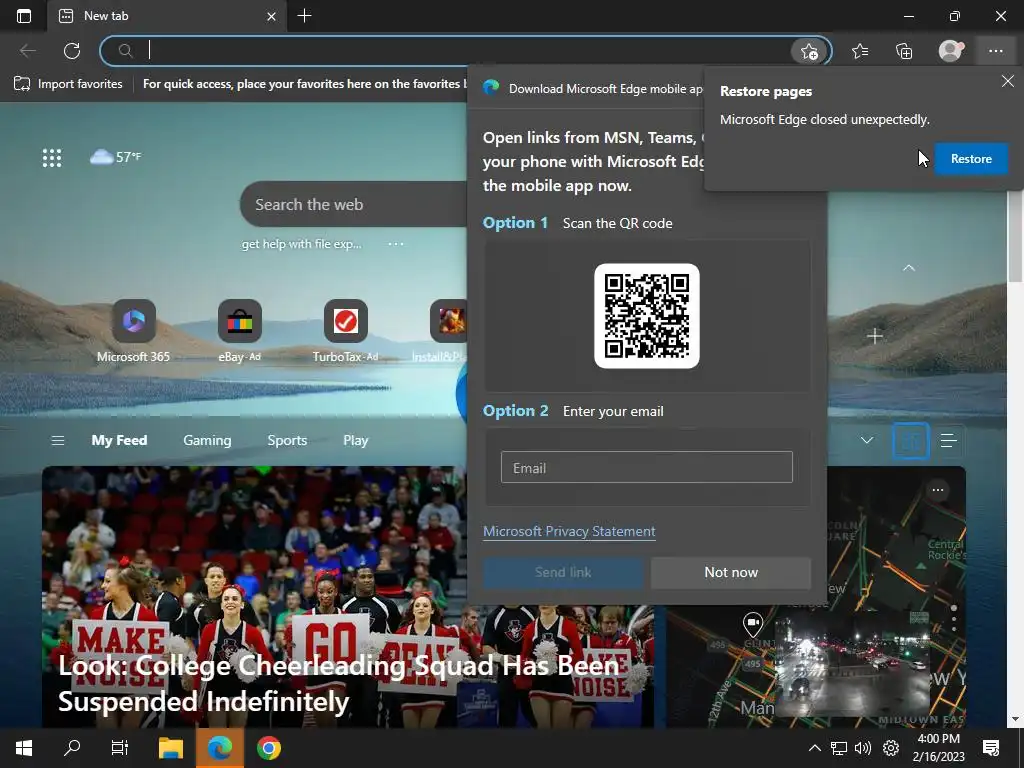The width and height of the screenshot is (1024, 768).
Task: Open the get help with file exp suggestion
Action: coord(301,244)
